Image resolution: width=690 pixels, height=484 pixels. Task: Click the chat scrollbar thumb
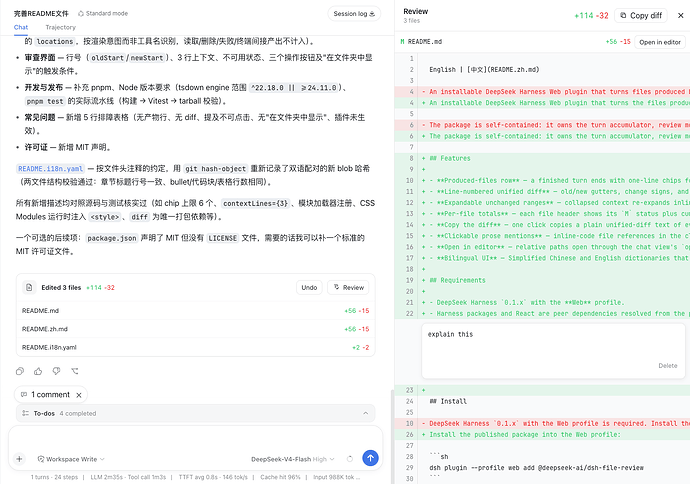[393, 436]
